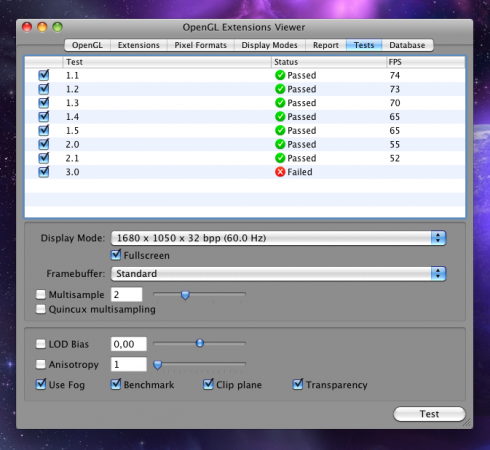
Task: Switch to the Pixel Formats tab
Action: 201,45
